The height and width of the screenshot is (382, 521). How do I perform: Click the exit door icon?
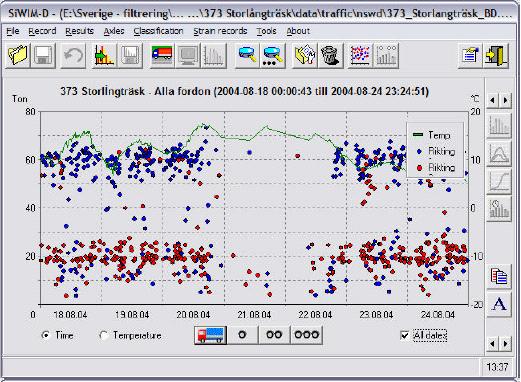496,55
